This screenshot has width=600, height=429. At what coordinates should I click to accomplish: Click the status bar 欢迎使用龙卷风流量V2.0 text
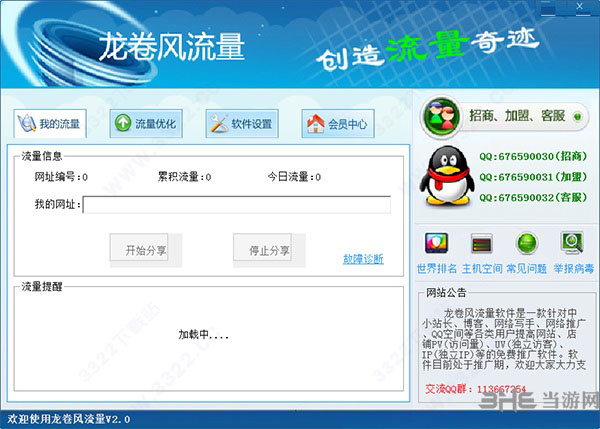pos(69,419)
